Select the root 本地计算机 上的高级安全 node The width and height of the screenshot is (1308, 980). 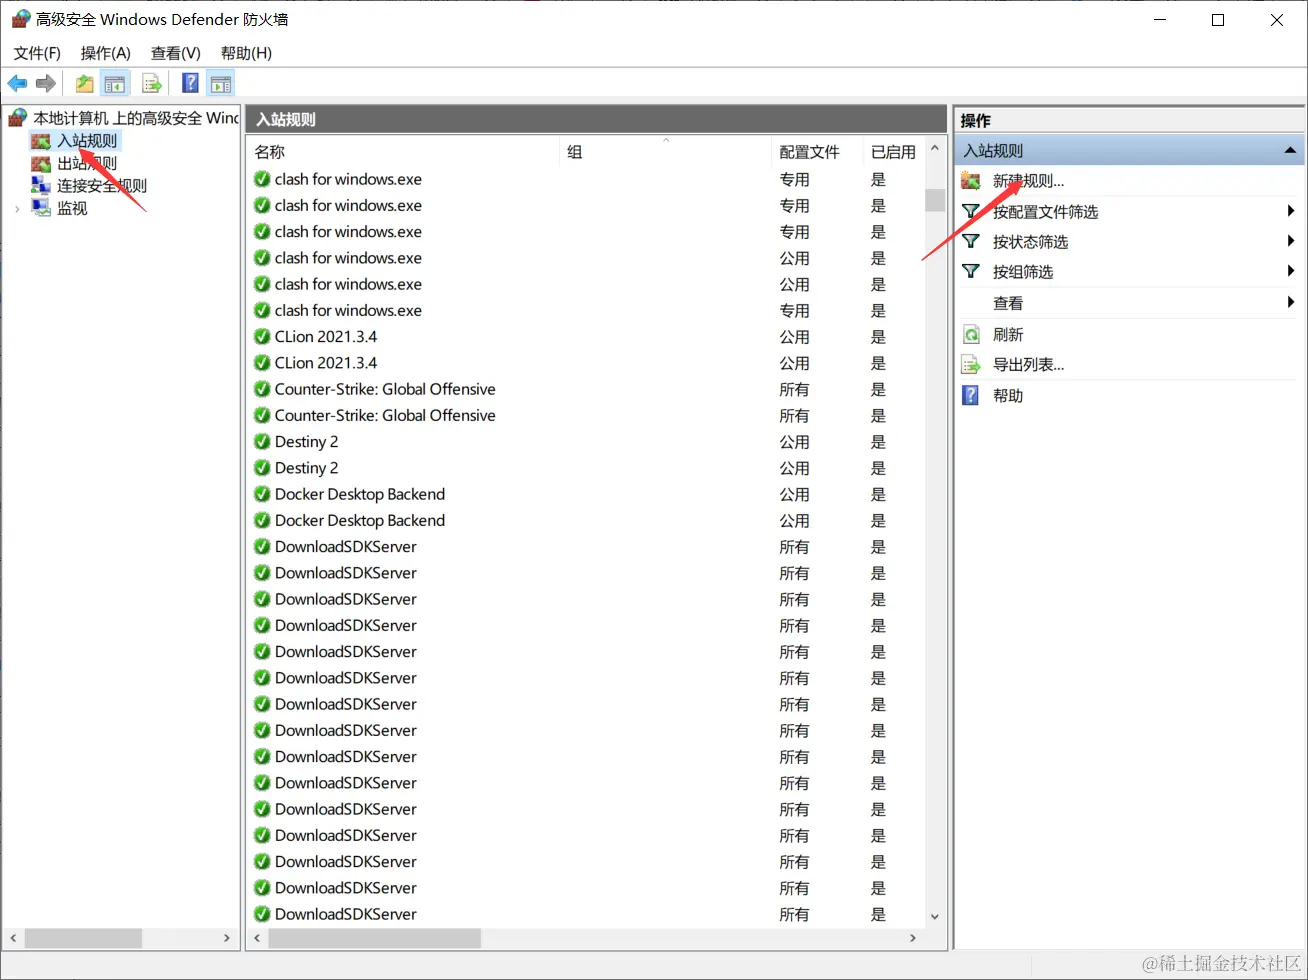click(x=136, y=118)
